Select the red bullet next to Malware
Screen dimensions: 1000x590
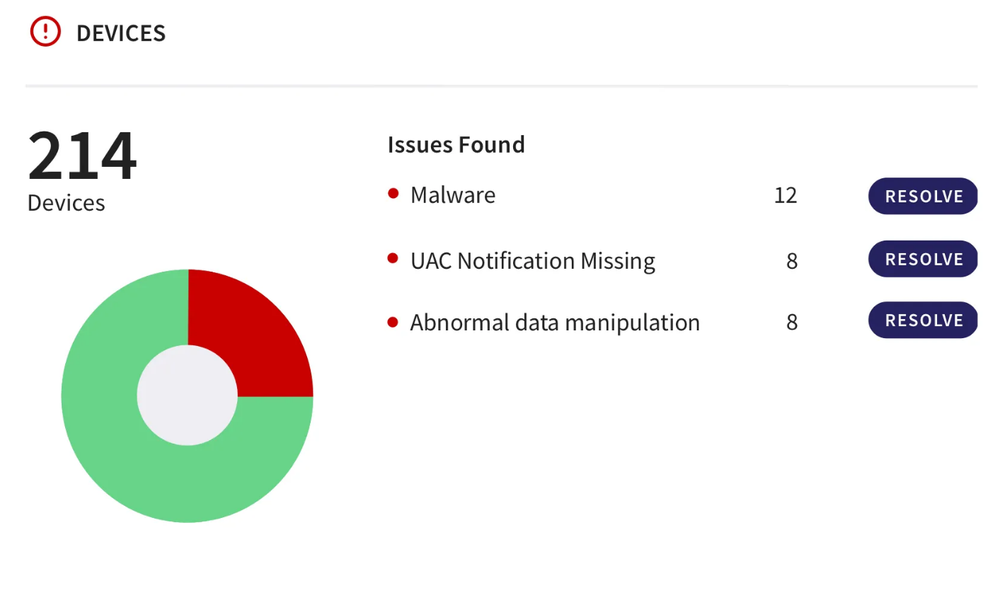coord(393,193)
